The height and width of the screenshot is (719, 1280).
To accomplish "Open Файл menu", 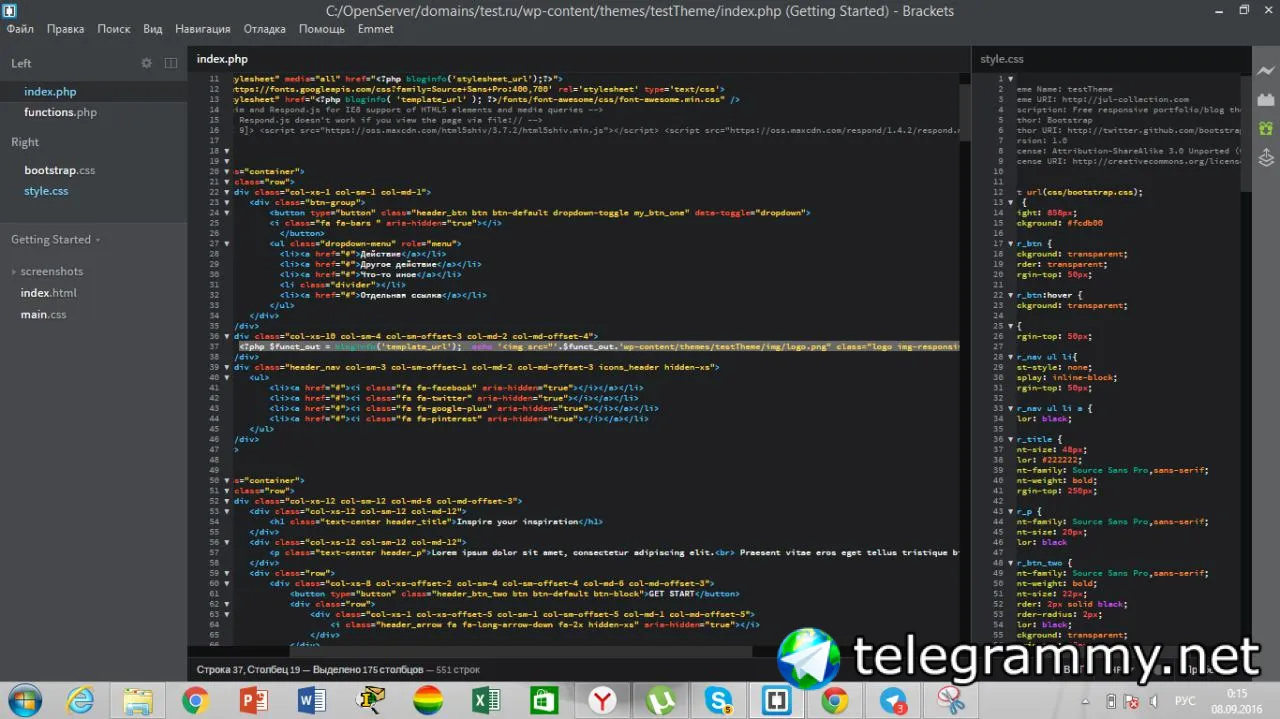I will click(x=20, y=29).
